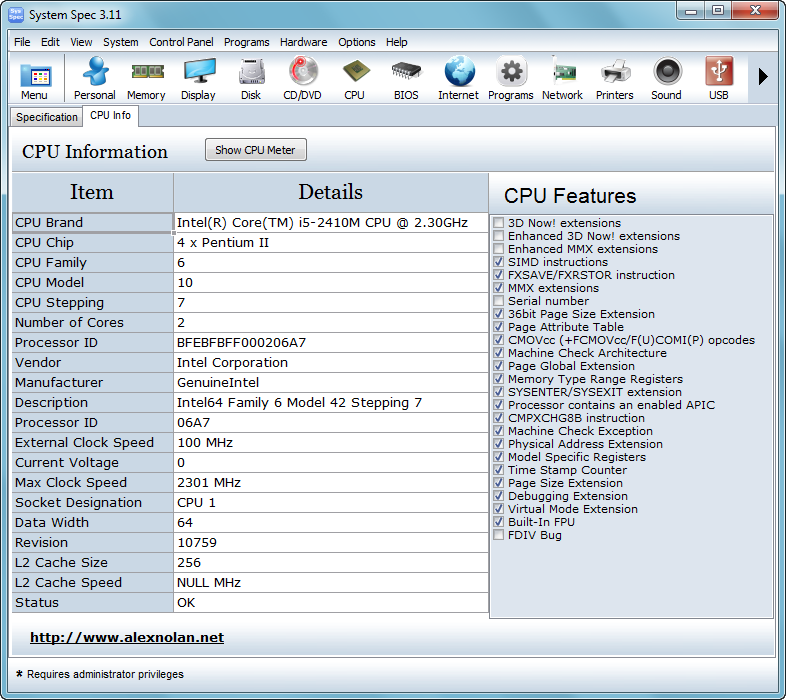Open the CD/DVD toolbar icon
The width and height of the screenshot is (786, 700).
302,78
